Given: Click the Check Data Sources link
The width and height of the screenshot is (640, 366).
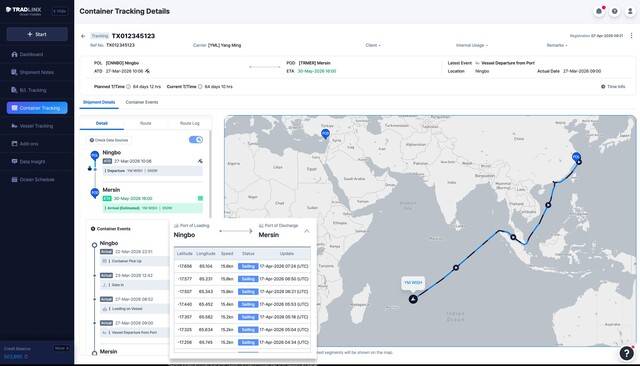Looking at the screenshot, I should (x=109, y=140).
